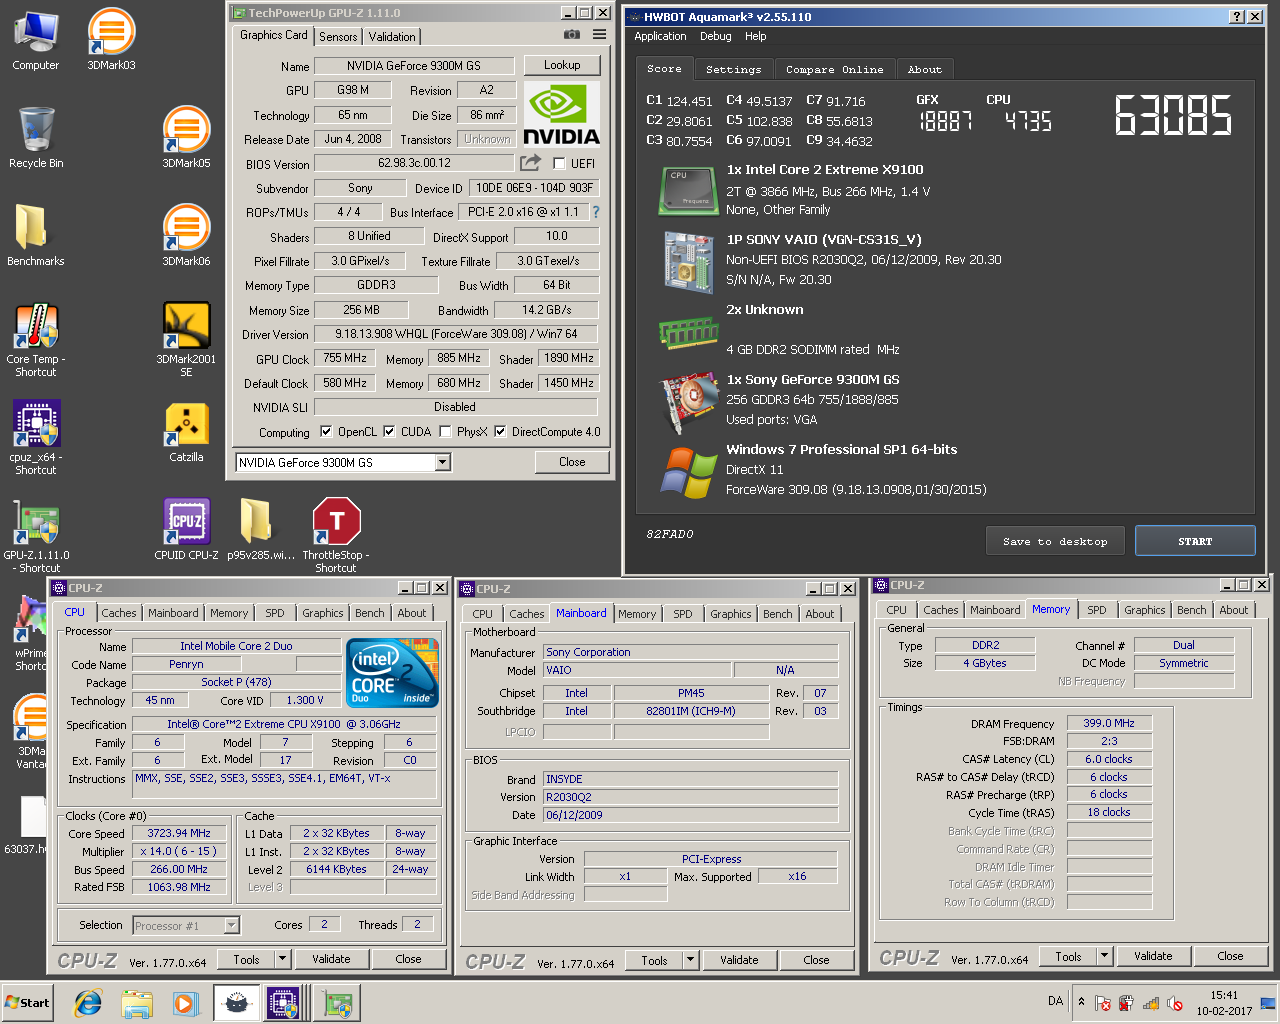Click the Core Speed 3723.94 MHz value

(179, 833)
